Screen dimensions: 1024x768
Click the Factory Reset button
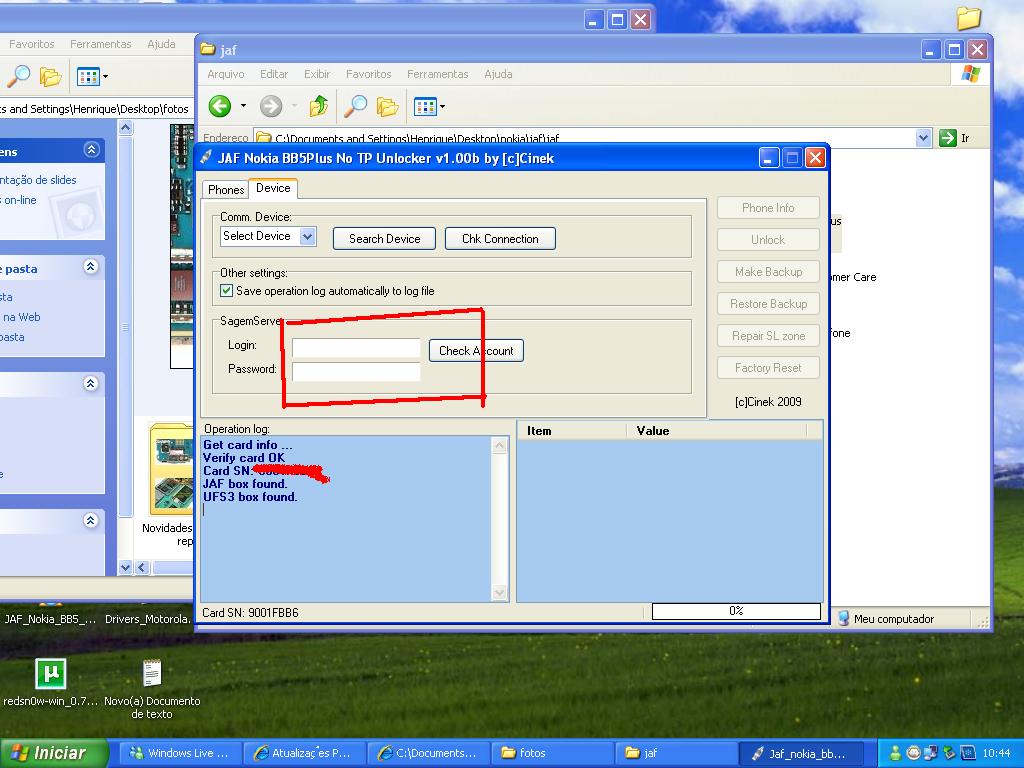[x=768, y=368]
